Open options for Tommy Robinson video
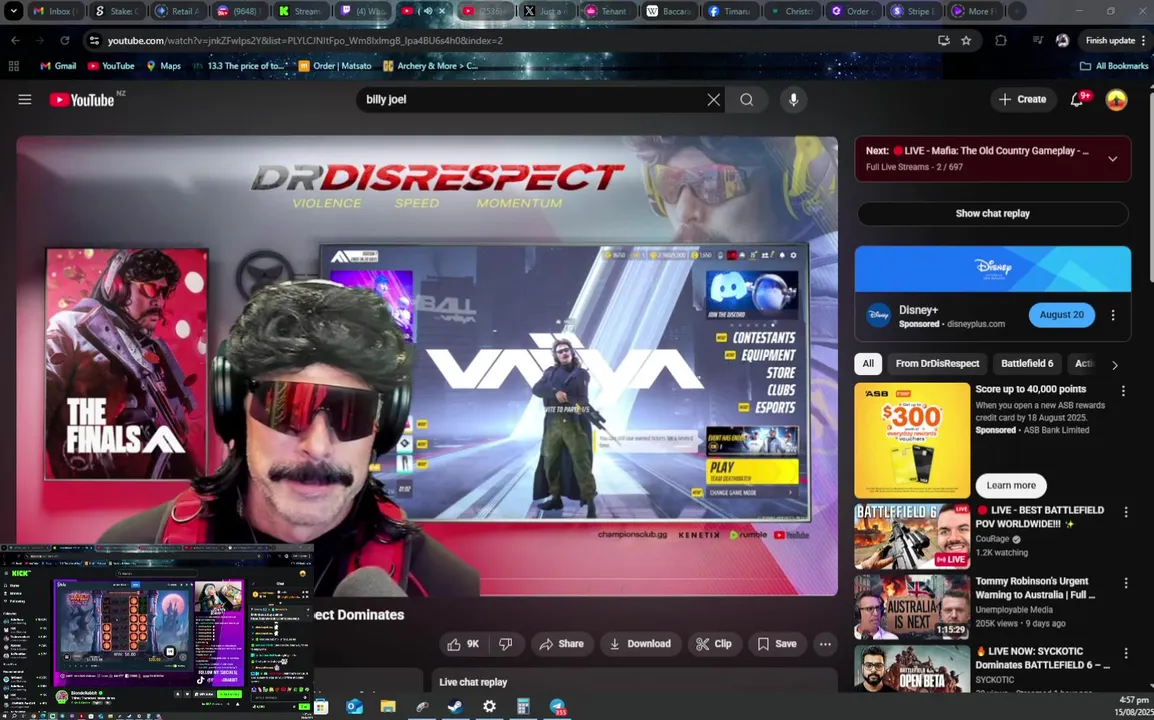This screenshot has width=1154, height=720. pyautogui.click(x=1125, y=583)
